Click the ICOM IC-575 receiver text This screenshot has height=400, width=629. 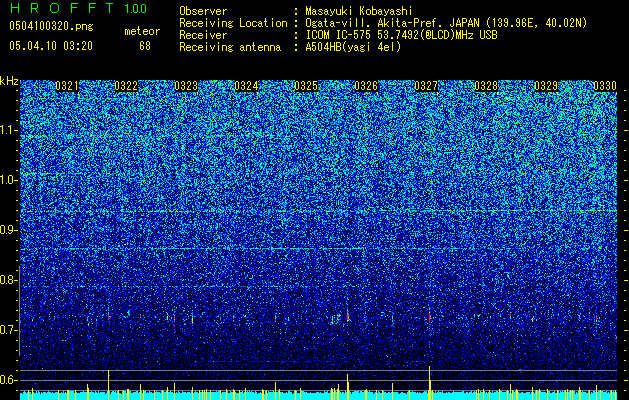point(402,35)
